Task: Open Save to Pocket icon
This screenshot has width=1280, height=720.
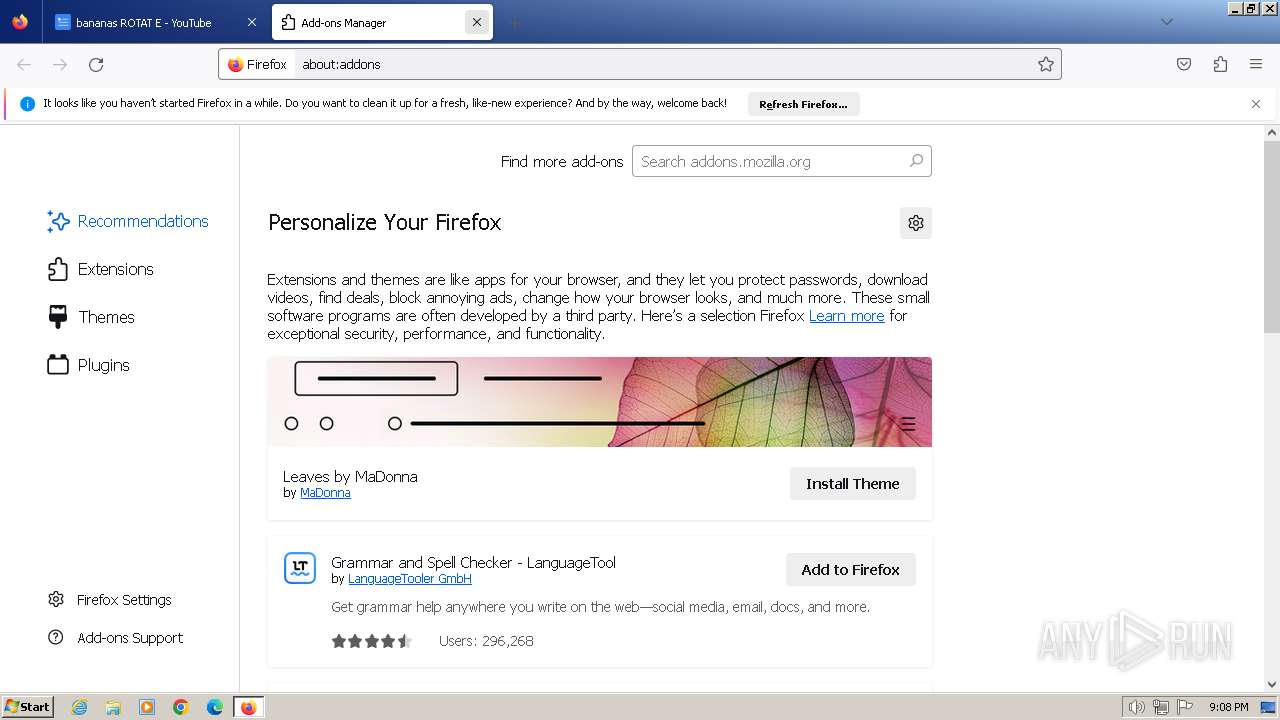Action: coord(1184,64)
